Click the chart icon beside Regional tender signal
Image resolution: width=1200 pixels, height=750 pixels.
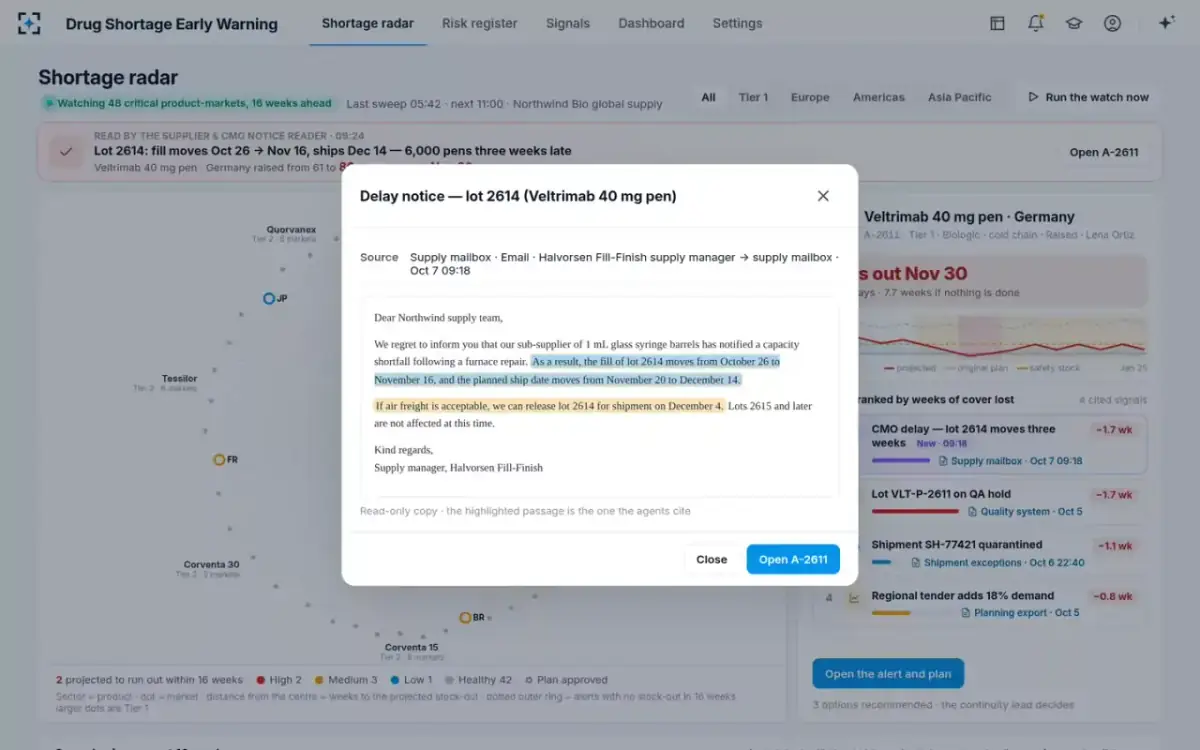point(855,598)
